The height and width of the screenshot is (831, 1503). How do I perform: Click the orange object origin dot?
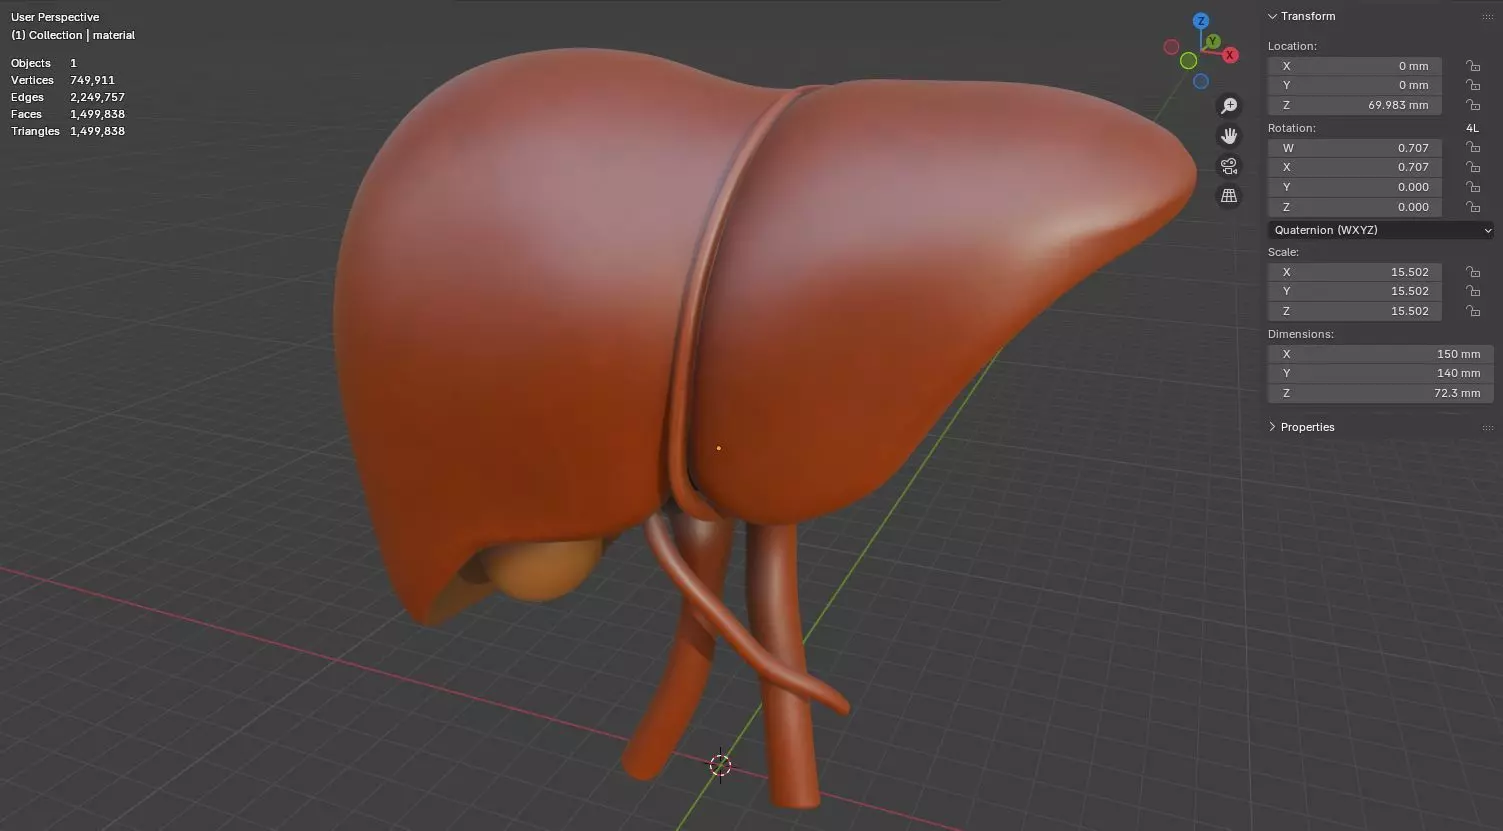pyautogui.click(x=718, y=448)
